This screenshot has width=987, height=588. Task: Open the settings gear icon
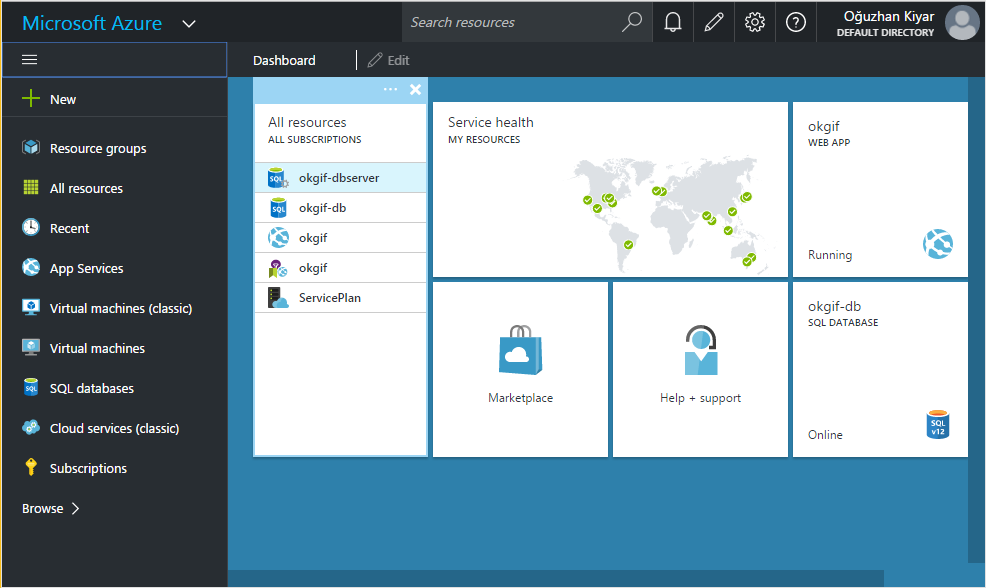coord(755,23)
